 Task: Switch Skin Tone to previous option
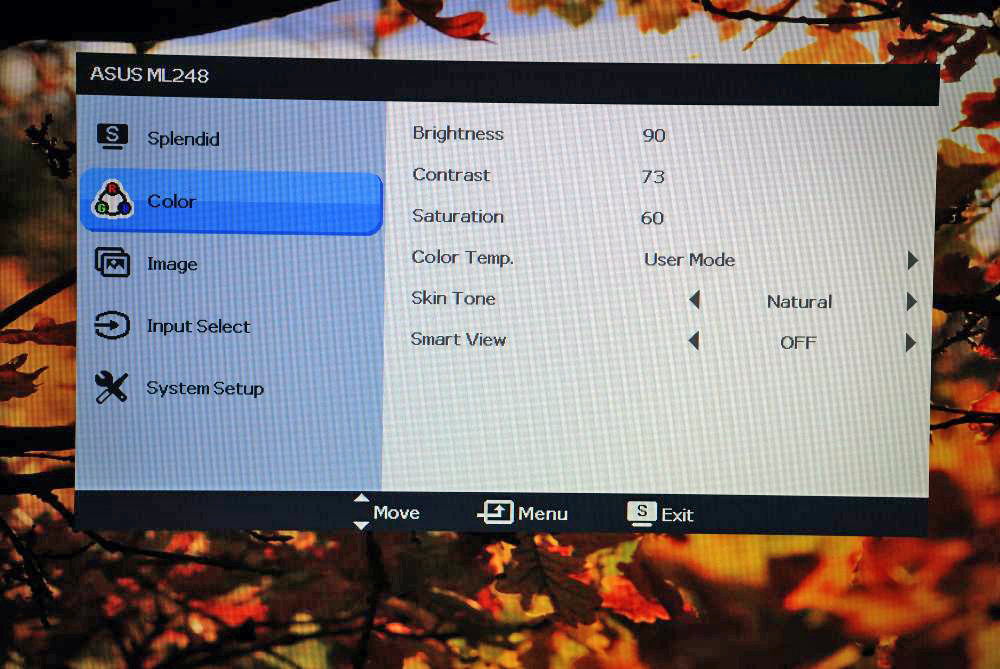[694, 300]
